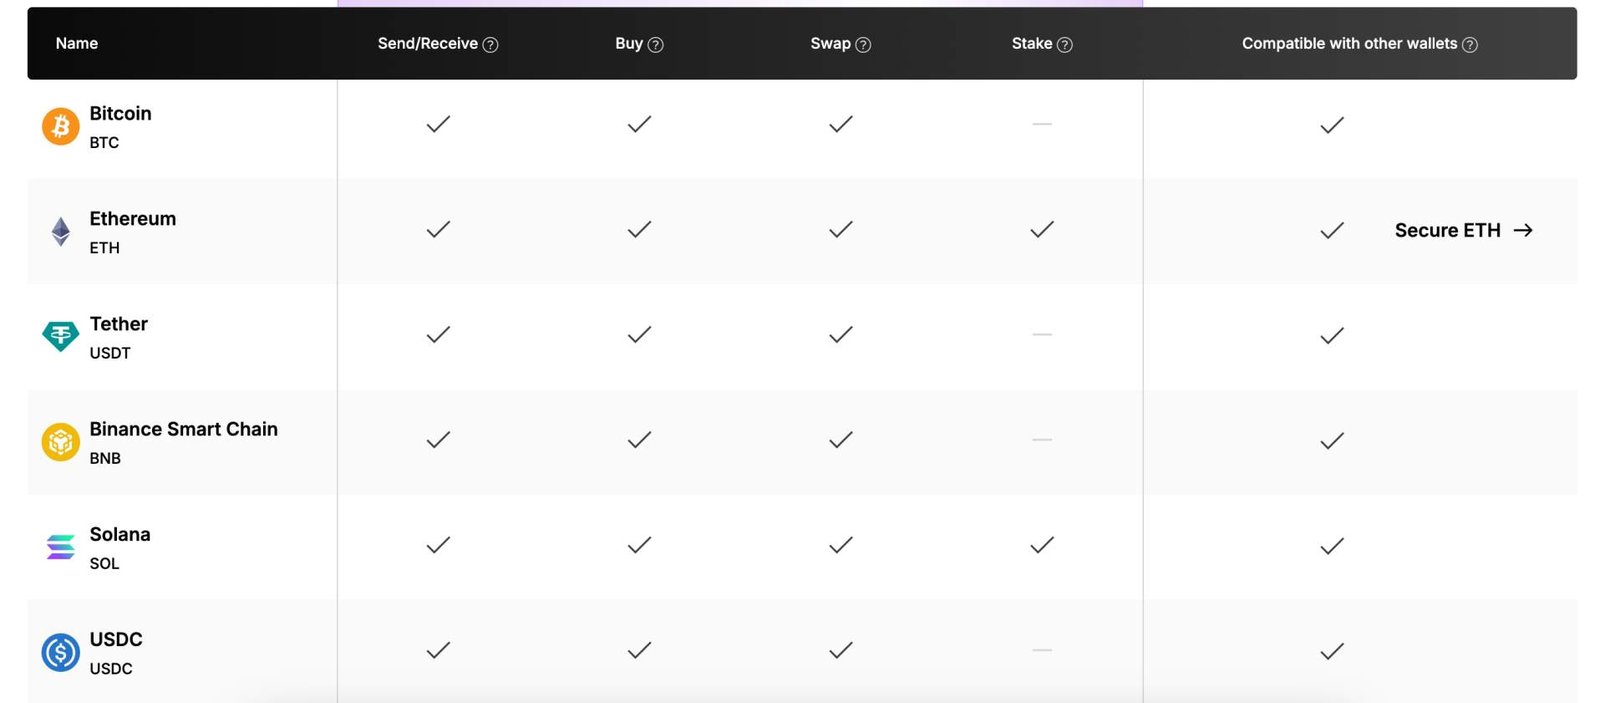Click Ethereum wallet compatibility checkmark
Image resolution: width=1600 pixels, height=703 pixels.
pos(1332,231)
